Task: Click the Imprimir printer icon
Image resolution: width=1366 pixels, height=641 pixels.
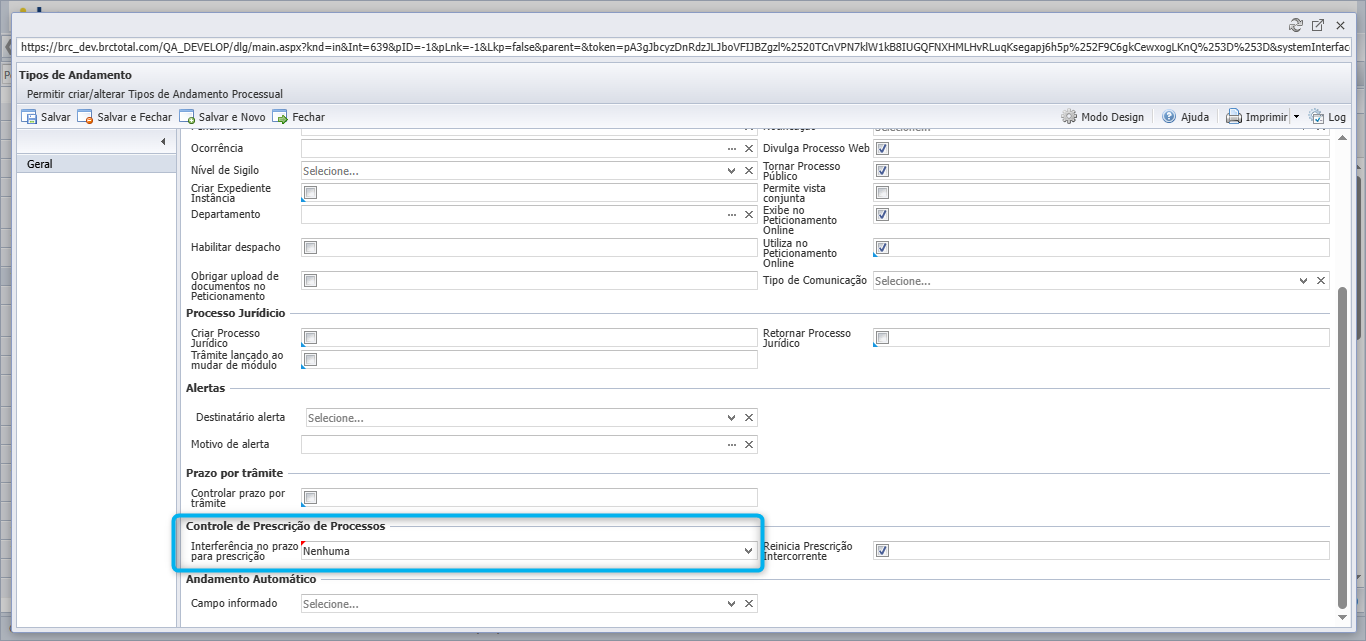Action: (1234, 117)
